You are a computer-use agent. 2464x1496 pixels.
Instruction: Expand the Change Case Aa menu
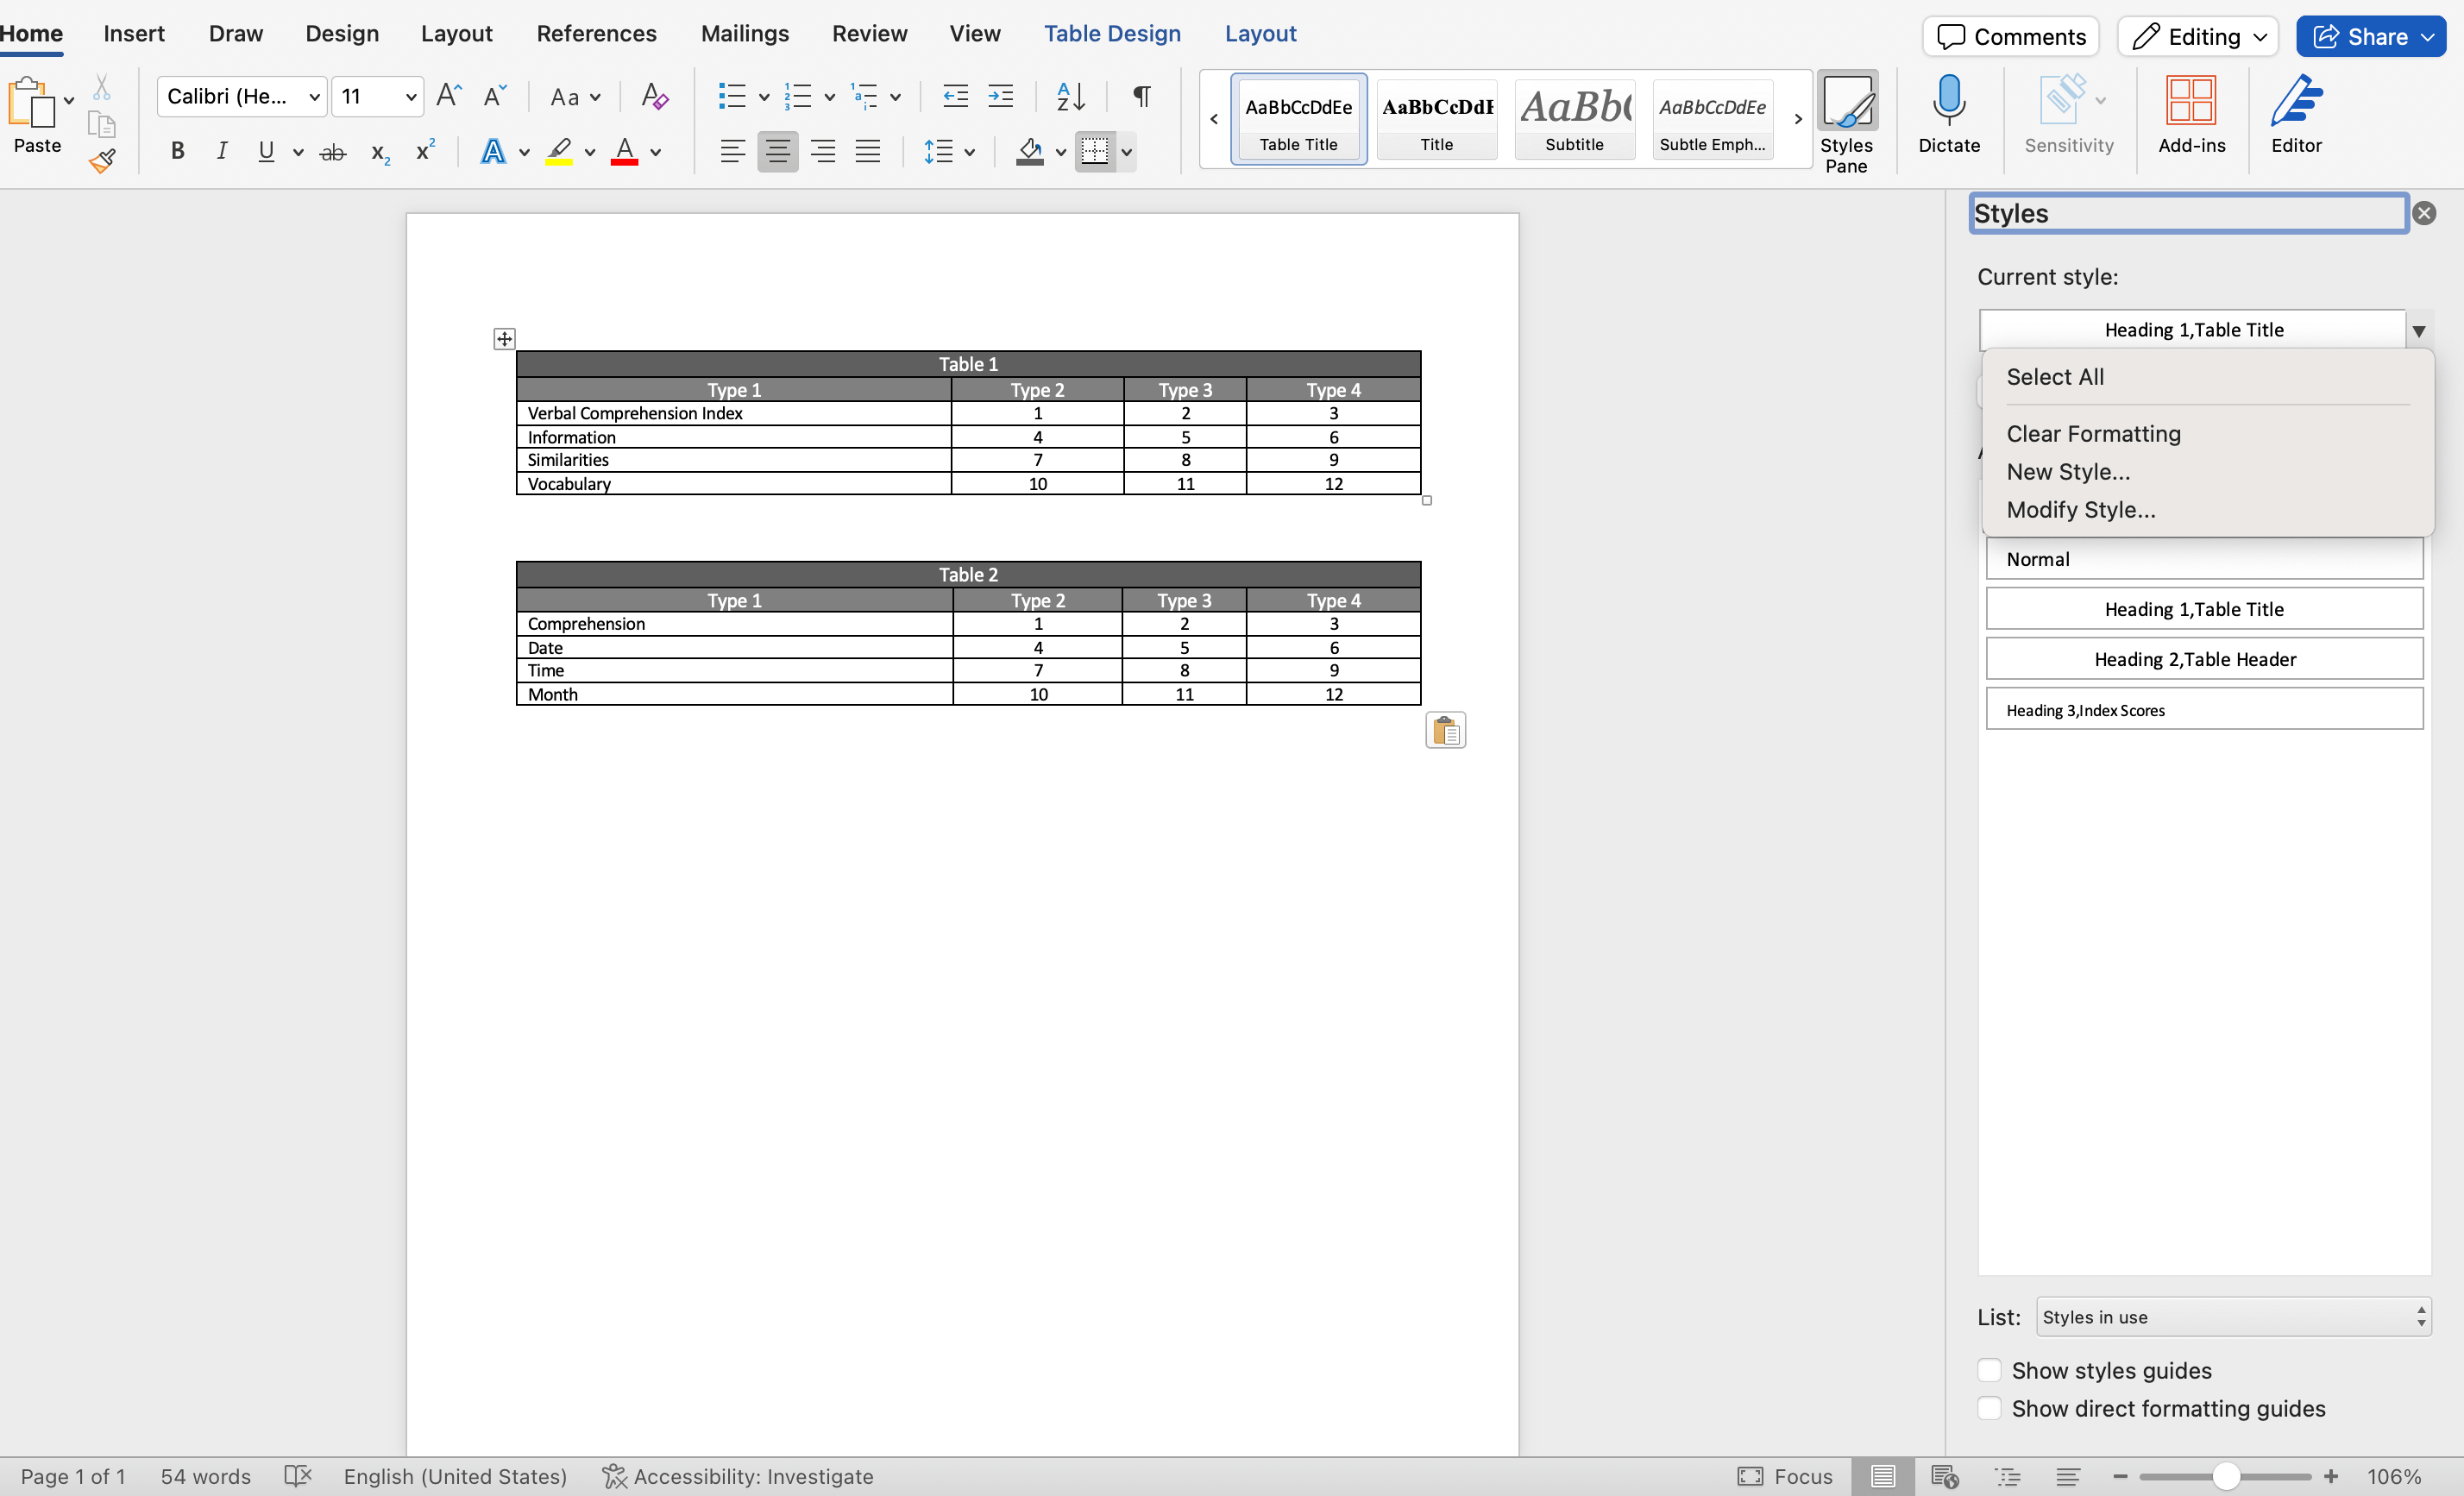click(x=576, y=97)
